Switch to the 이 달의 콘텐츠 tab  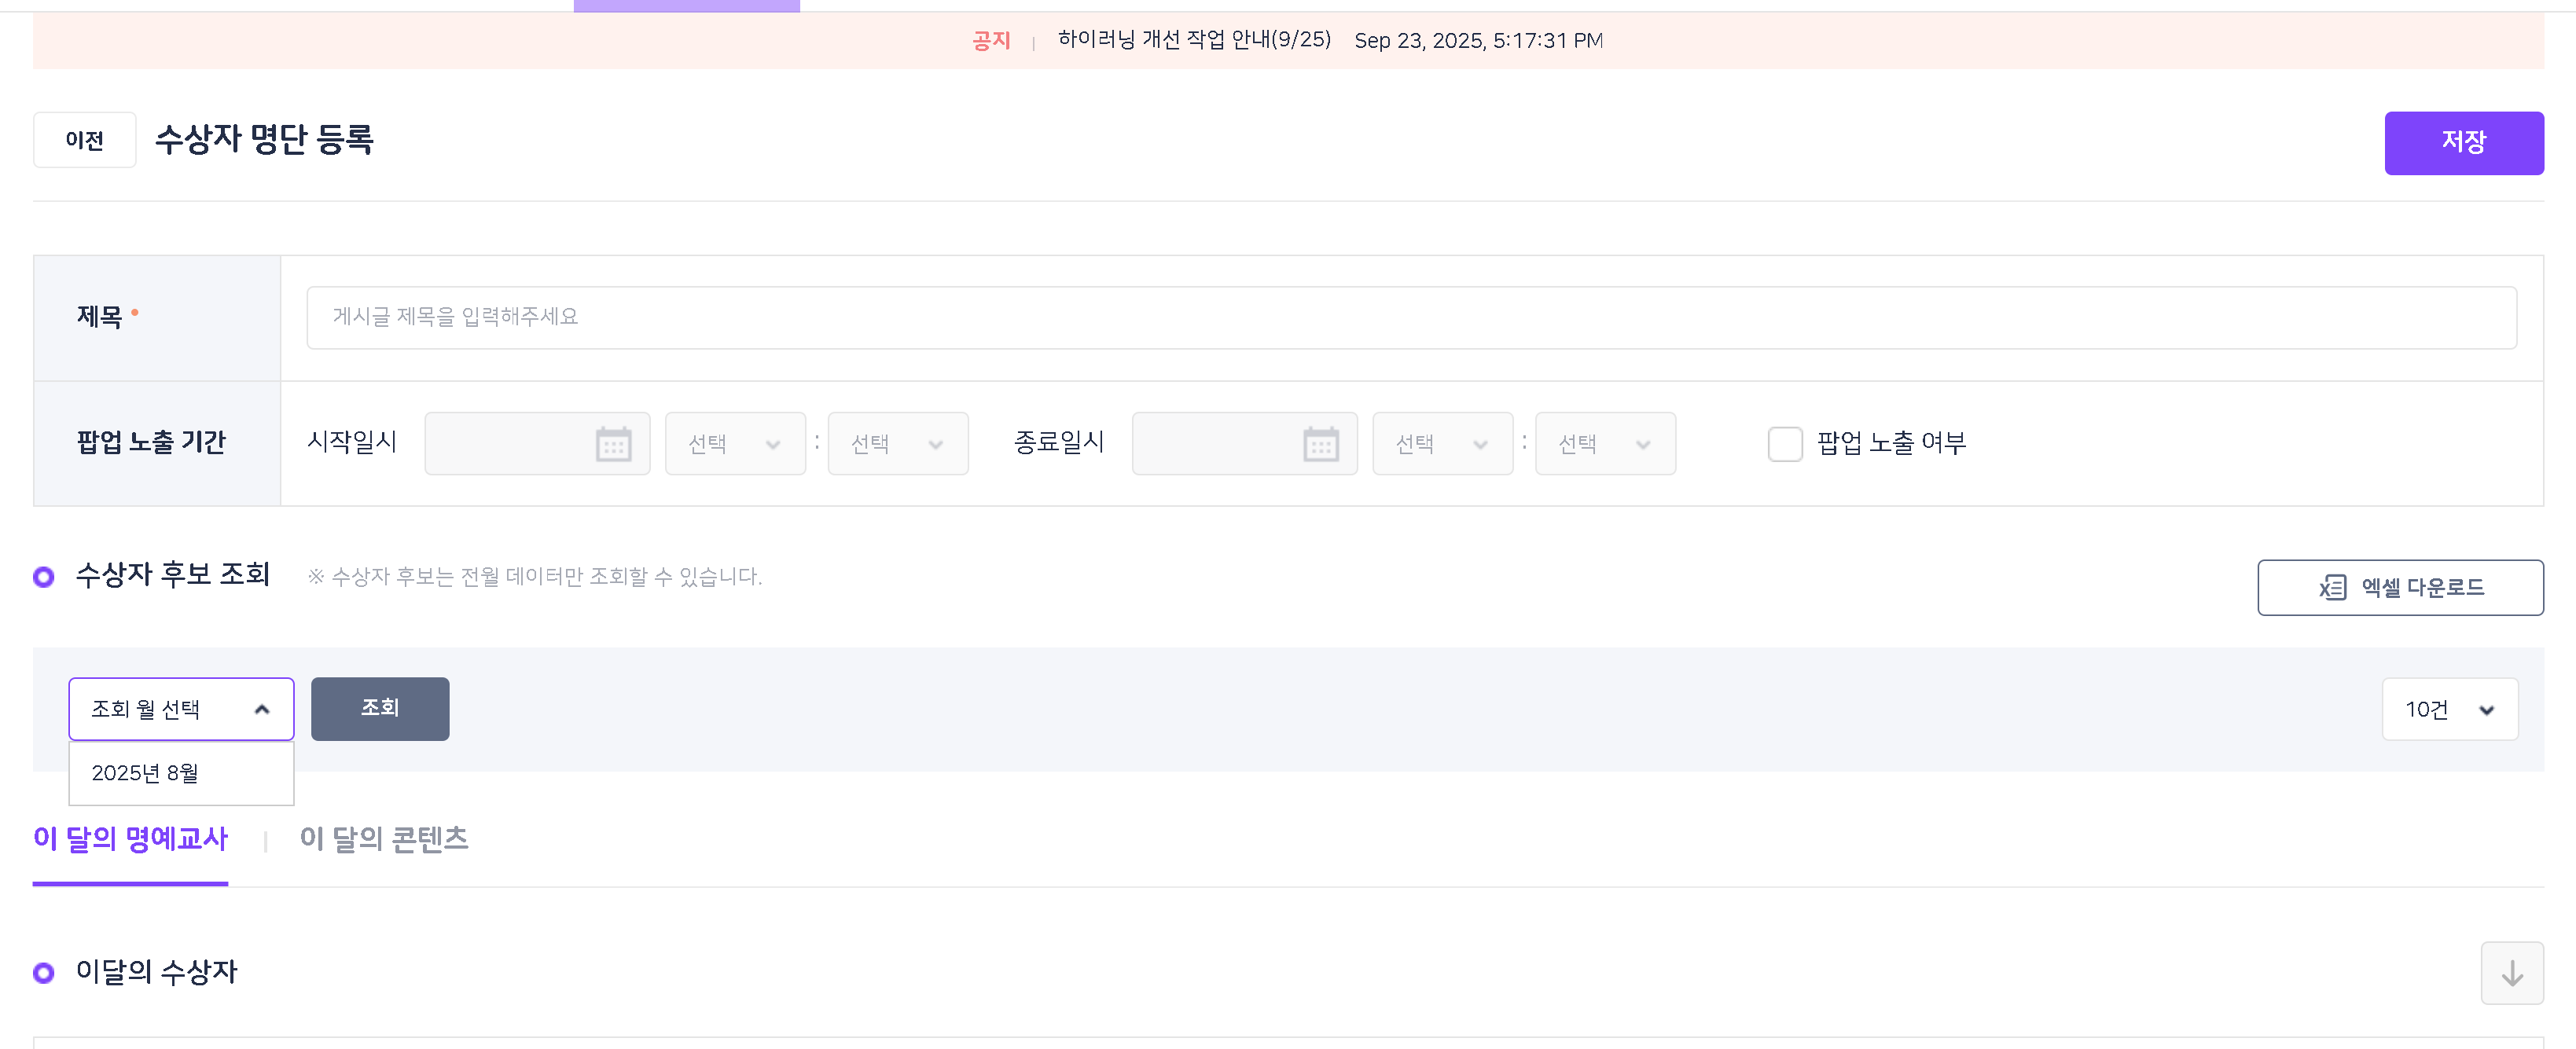point(384,838)
